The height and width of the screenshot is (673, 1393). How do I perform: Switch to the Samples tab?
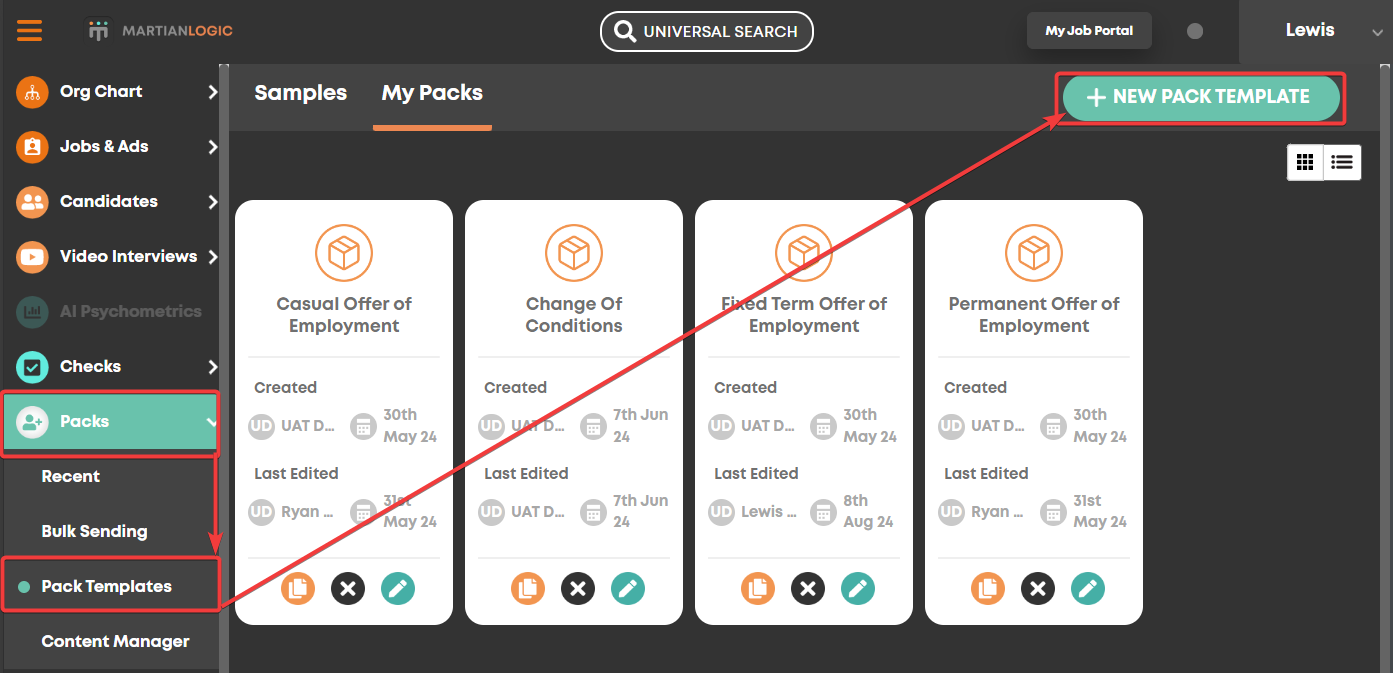tap(300, 93)
